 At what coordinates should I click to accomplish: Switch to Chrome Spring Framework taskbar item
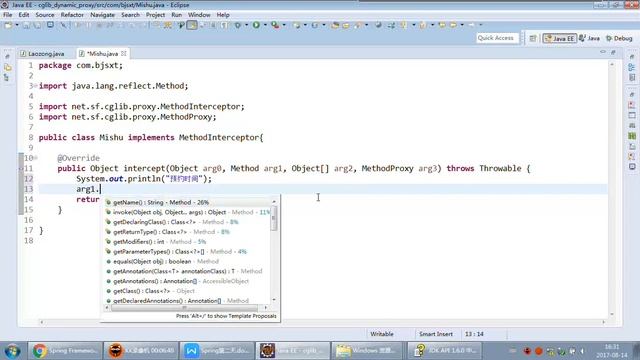click(65, 351)
